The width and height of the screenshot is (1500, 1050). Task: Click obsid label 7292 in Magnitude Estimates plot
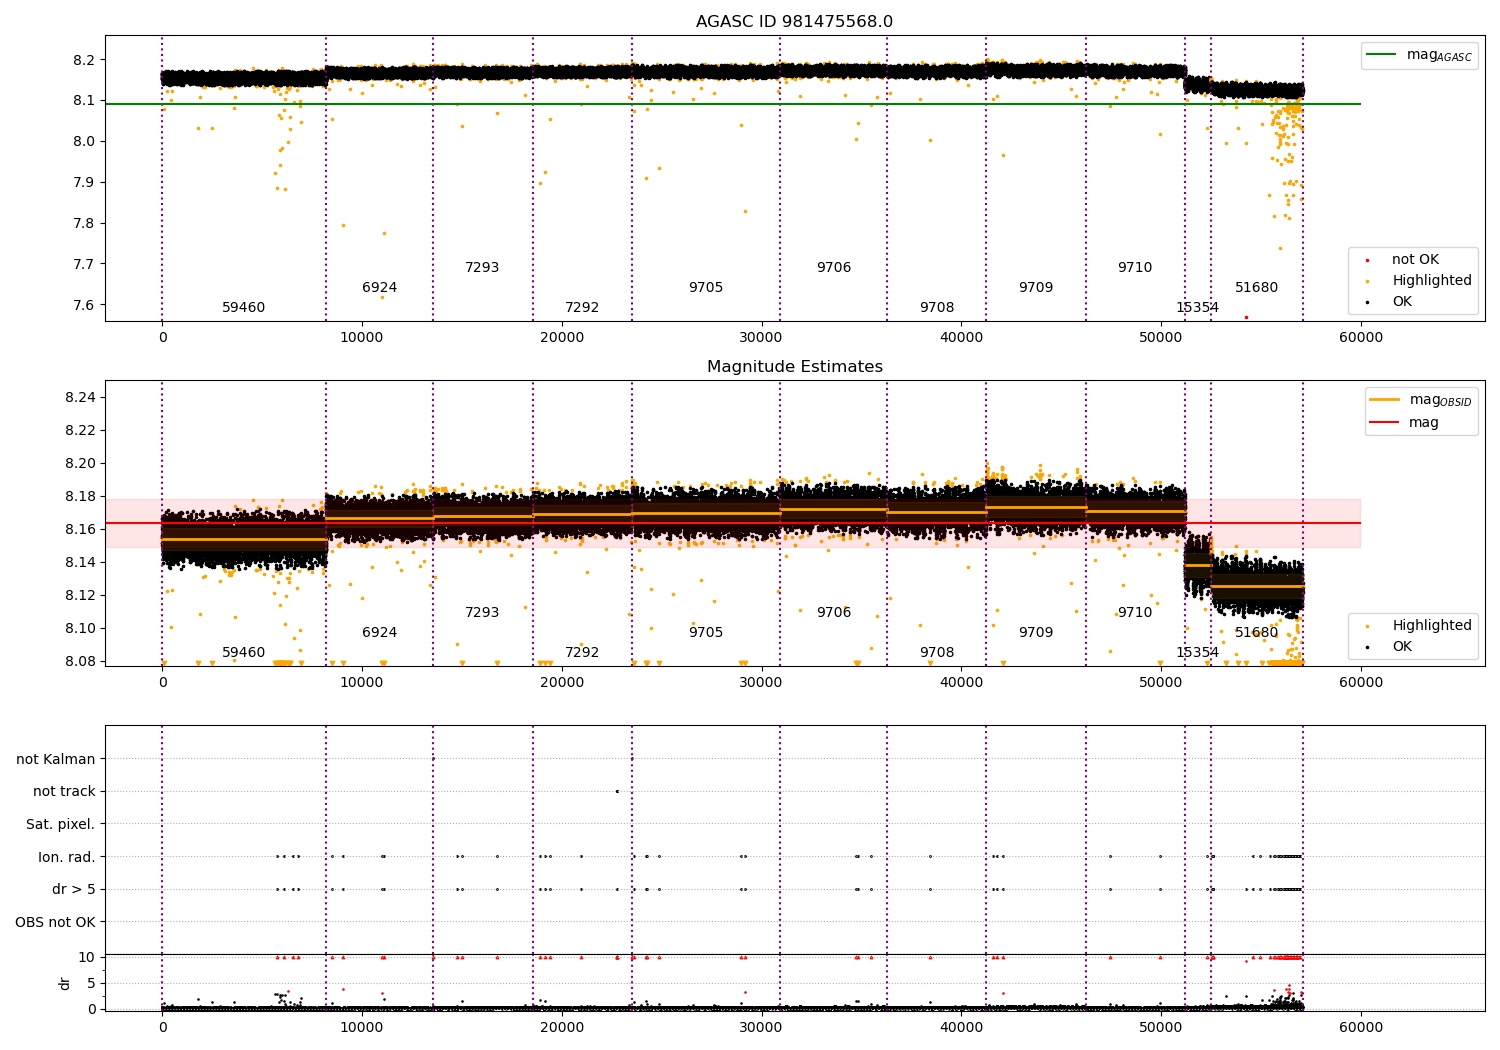tap(582, 653)
